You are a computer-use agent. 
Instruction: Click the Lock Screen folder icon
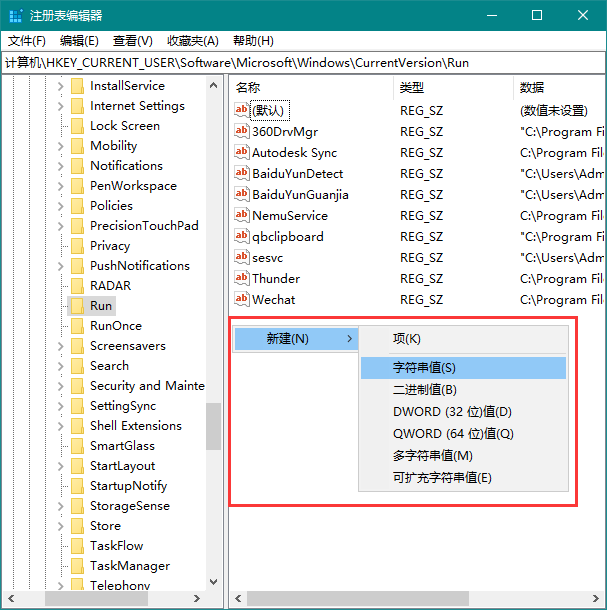click(77, 126)
